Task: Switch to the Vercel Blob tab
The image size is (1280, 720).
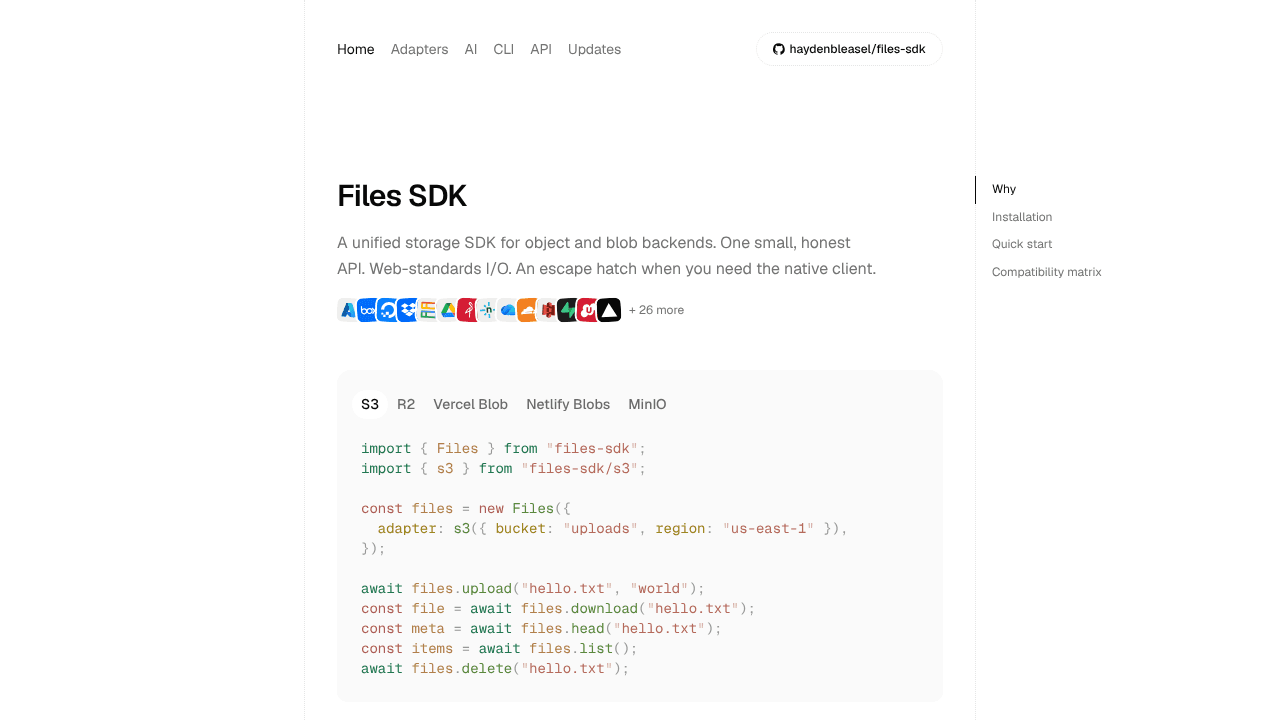Action: 470,404
